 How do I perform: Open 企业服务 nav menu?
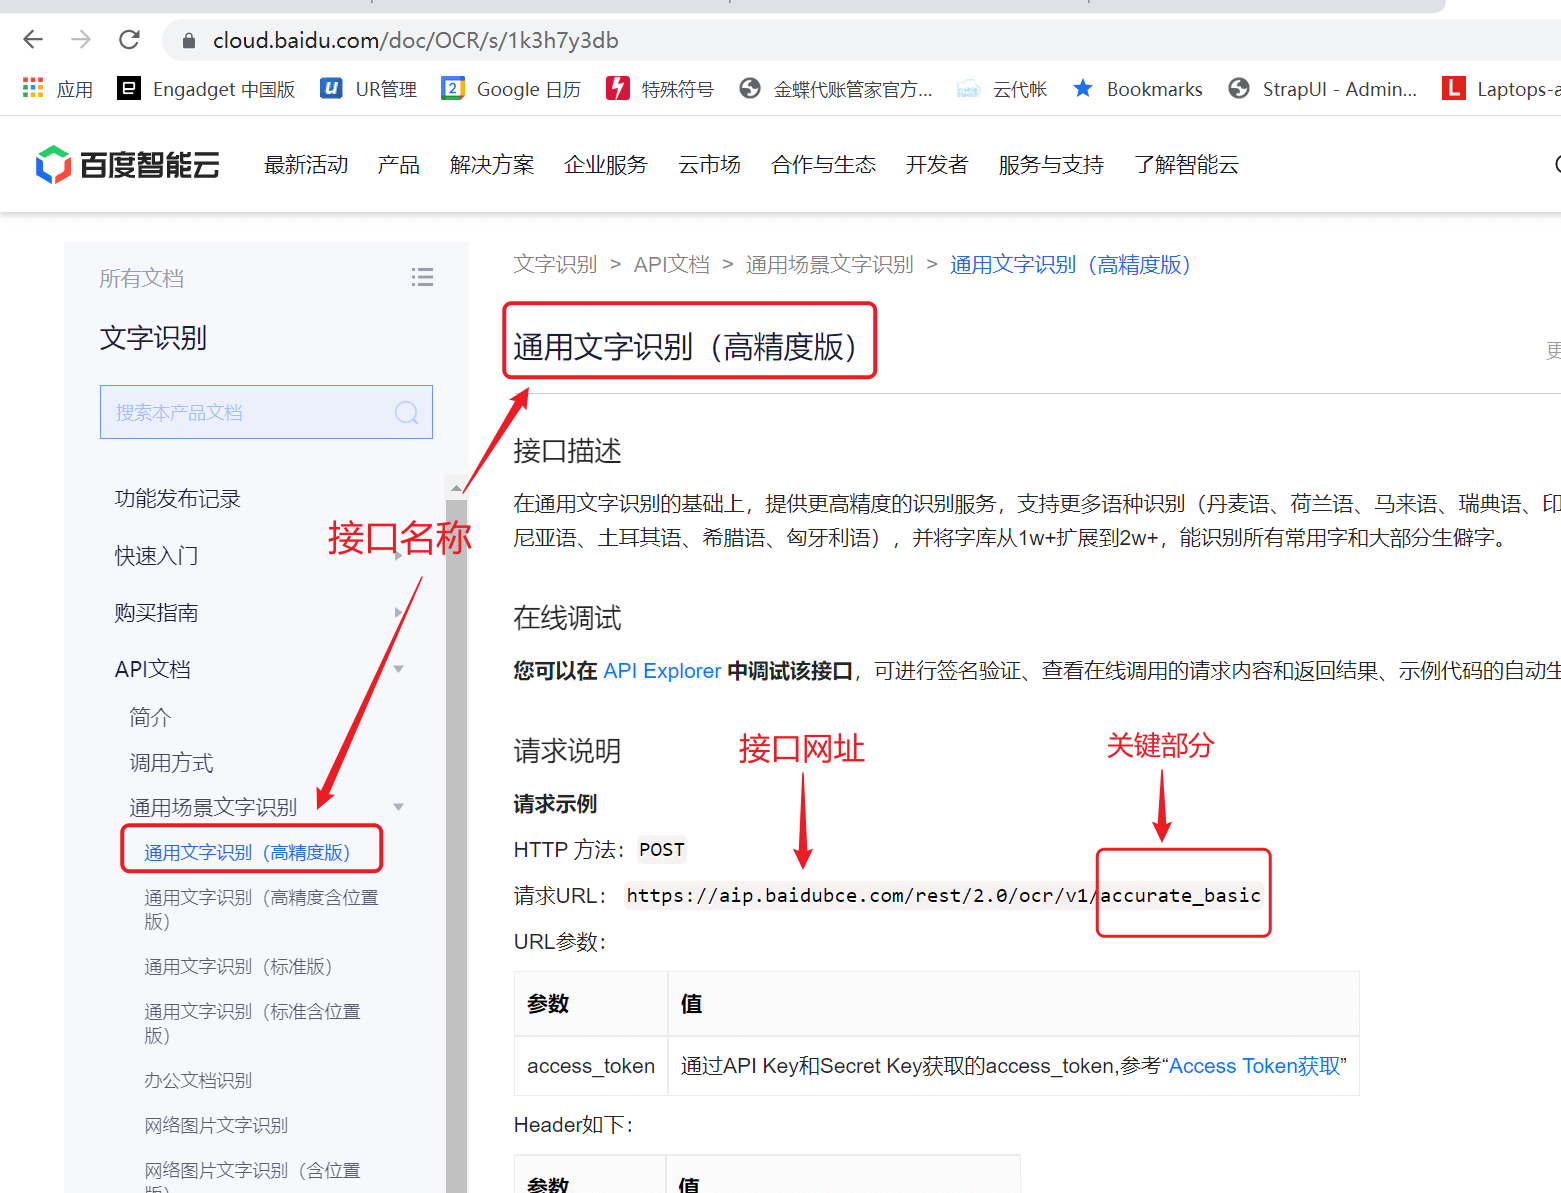tap(606, 165)
